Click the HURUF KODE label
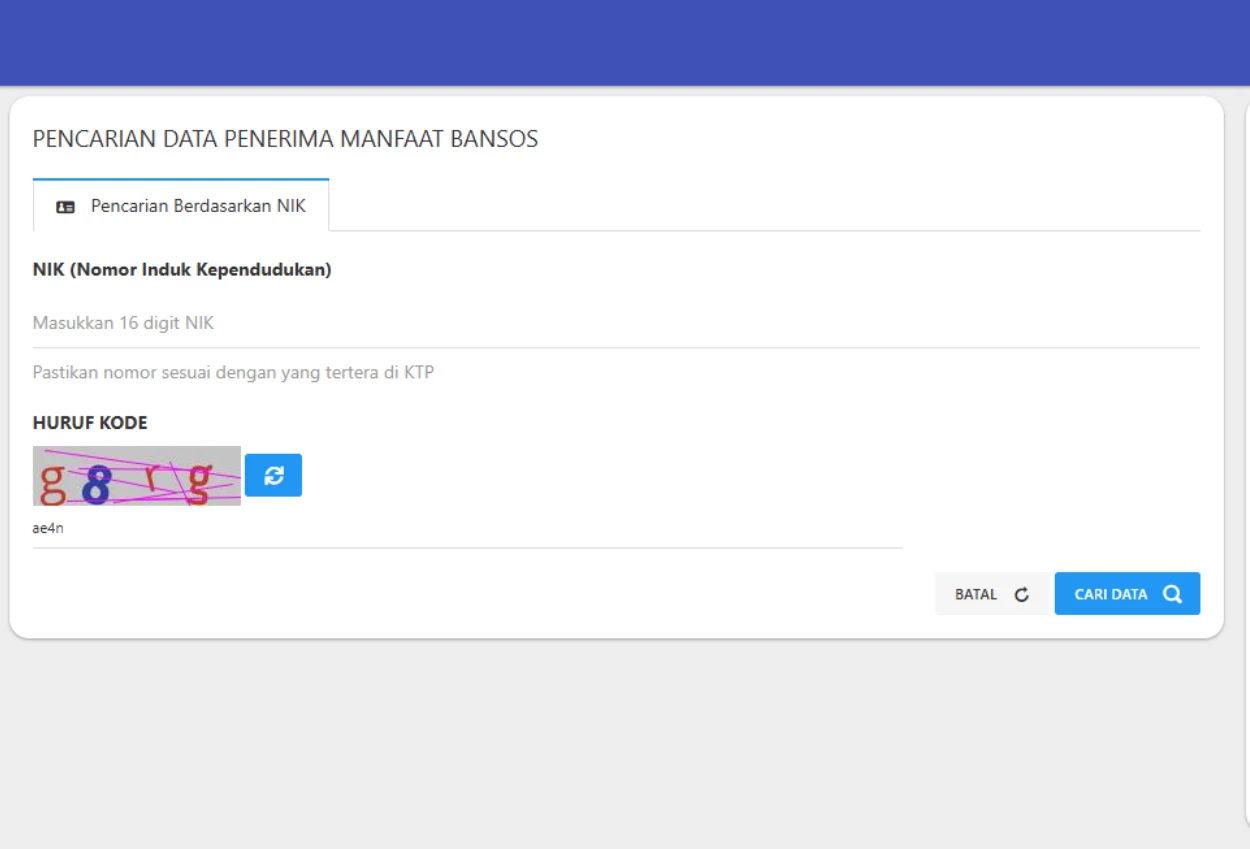 90,423
